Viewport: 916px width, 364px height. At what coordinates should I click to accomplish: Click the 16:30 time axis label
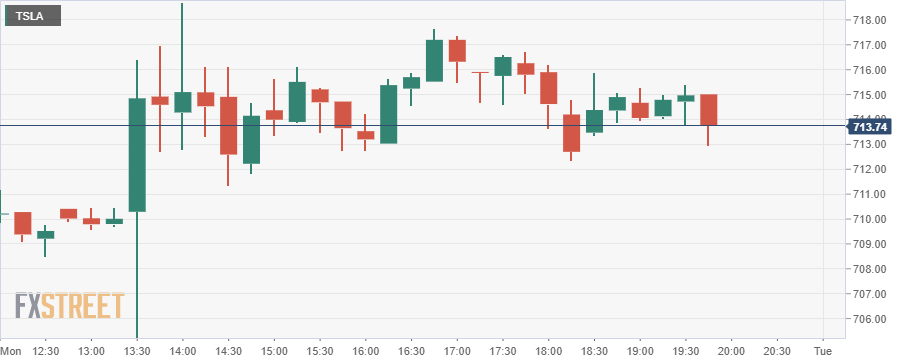411,351
